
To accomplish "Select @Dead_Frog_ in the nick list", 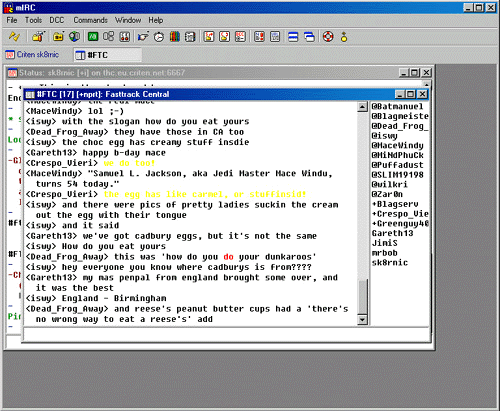I will click(x=400, y=126).
